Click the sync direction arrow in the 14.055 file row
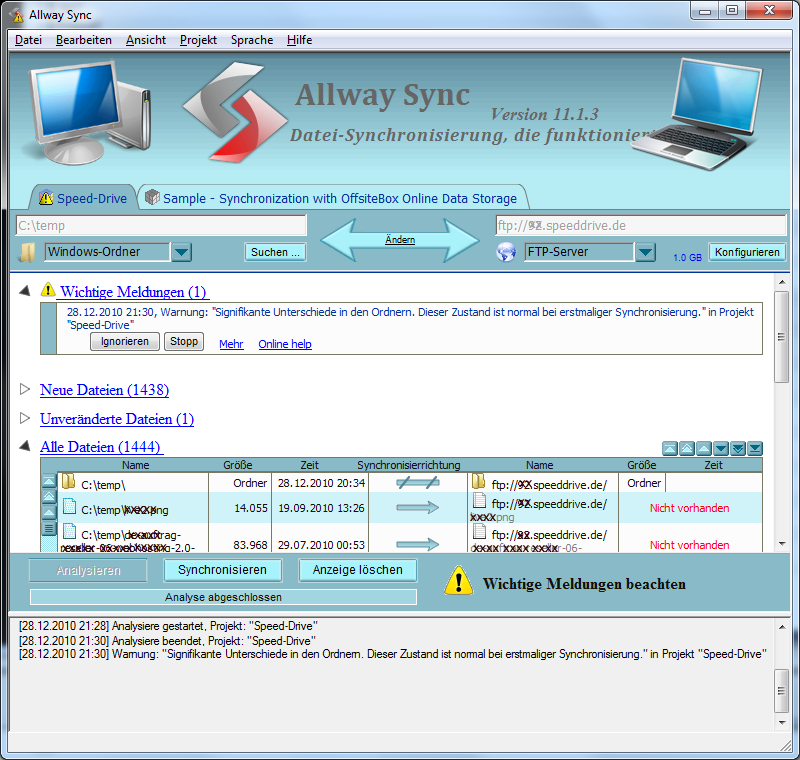Viewport: 800px width, 760px height. [x=417, y=508]
